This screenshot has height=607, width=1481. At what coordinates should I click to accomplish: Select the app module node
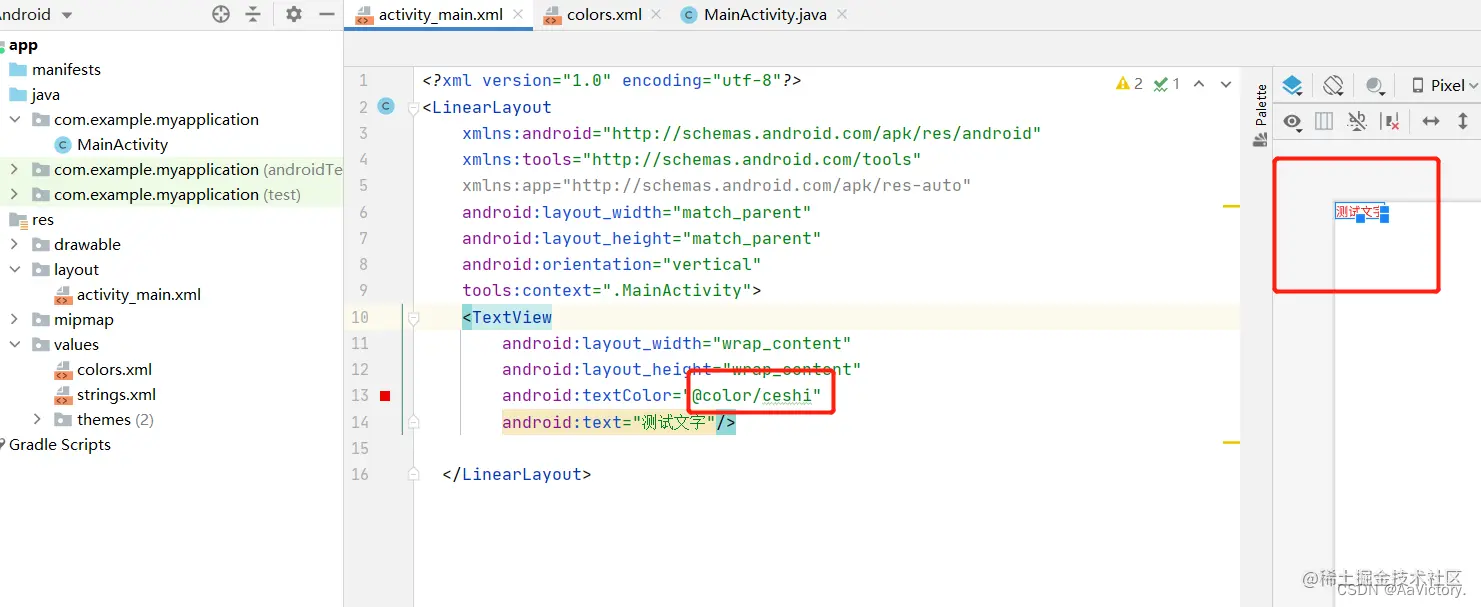(x=23, y=44)
